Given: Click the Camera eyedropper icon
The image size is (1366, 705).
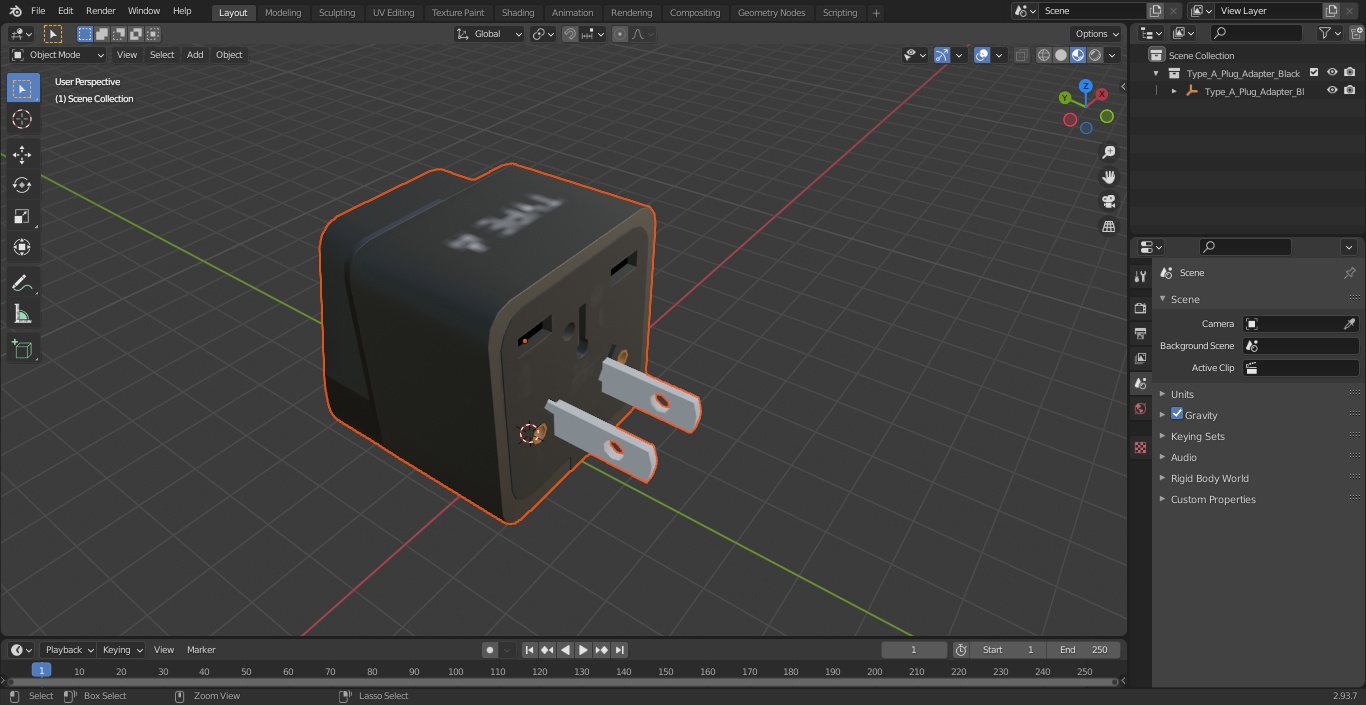Looking at the screenshot, I should tap(1349, 324).
